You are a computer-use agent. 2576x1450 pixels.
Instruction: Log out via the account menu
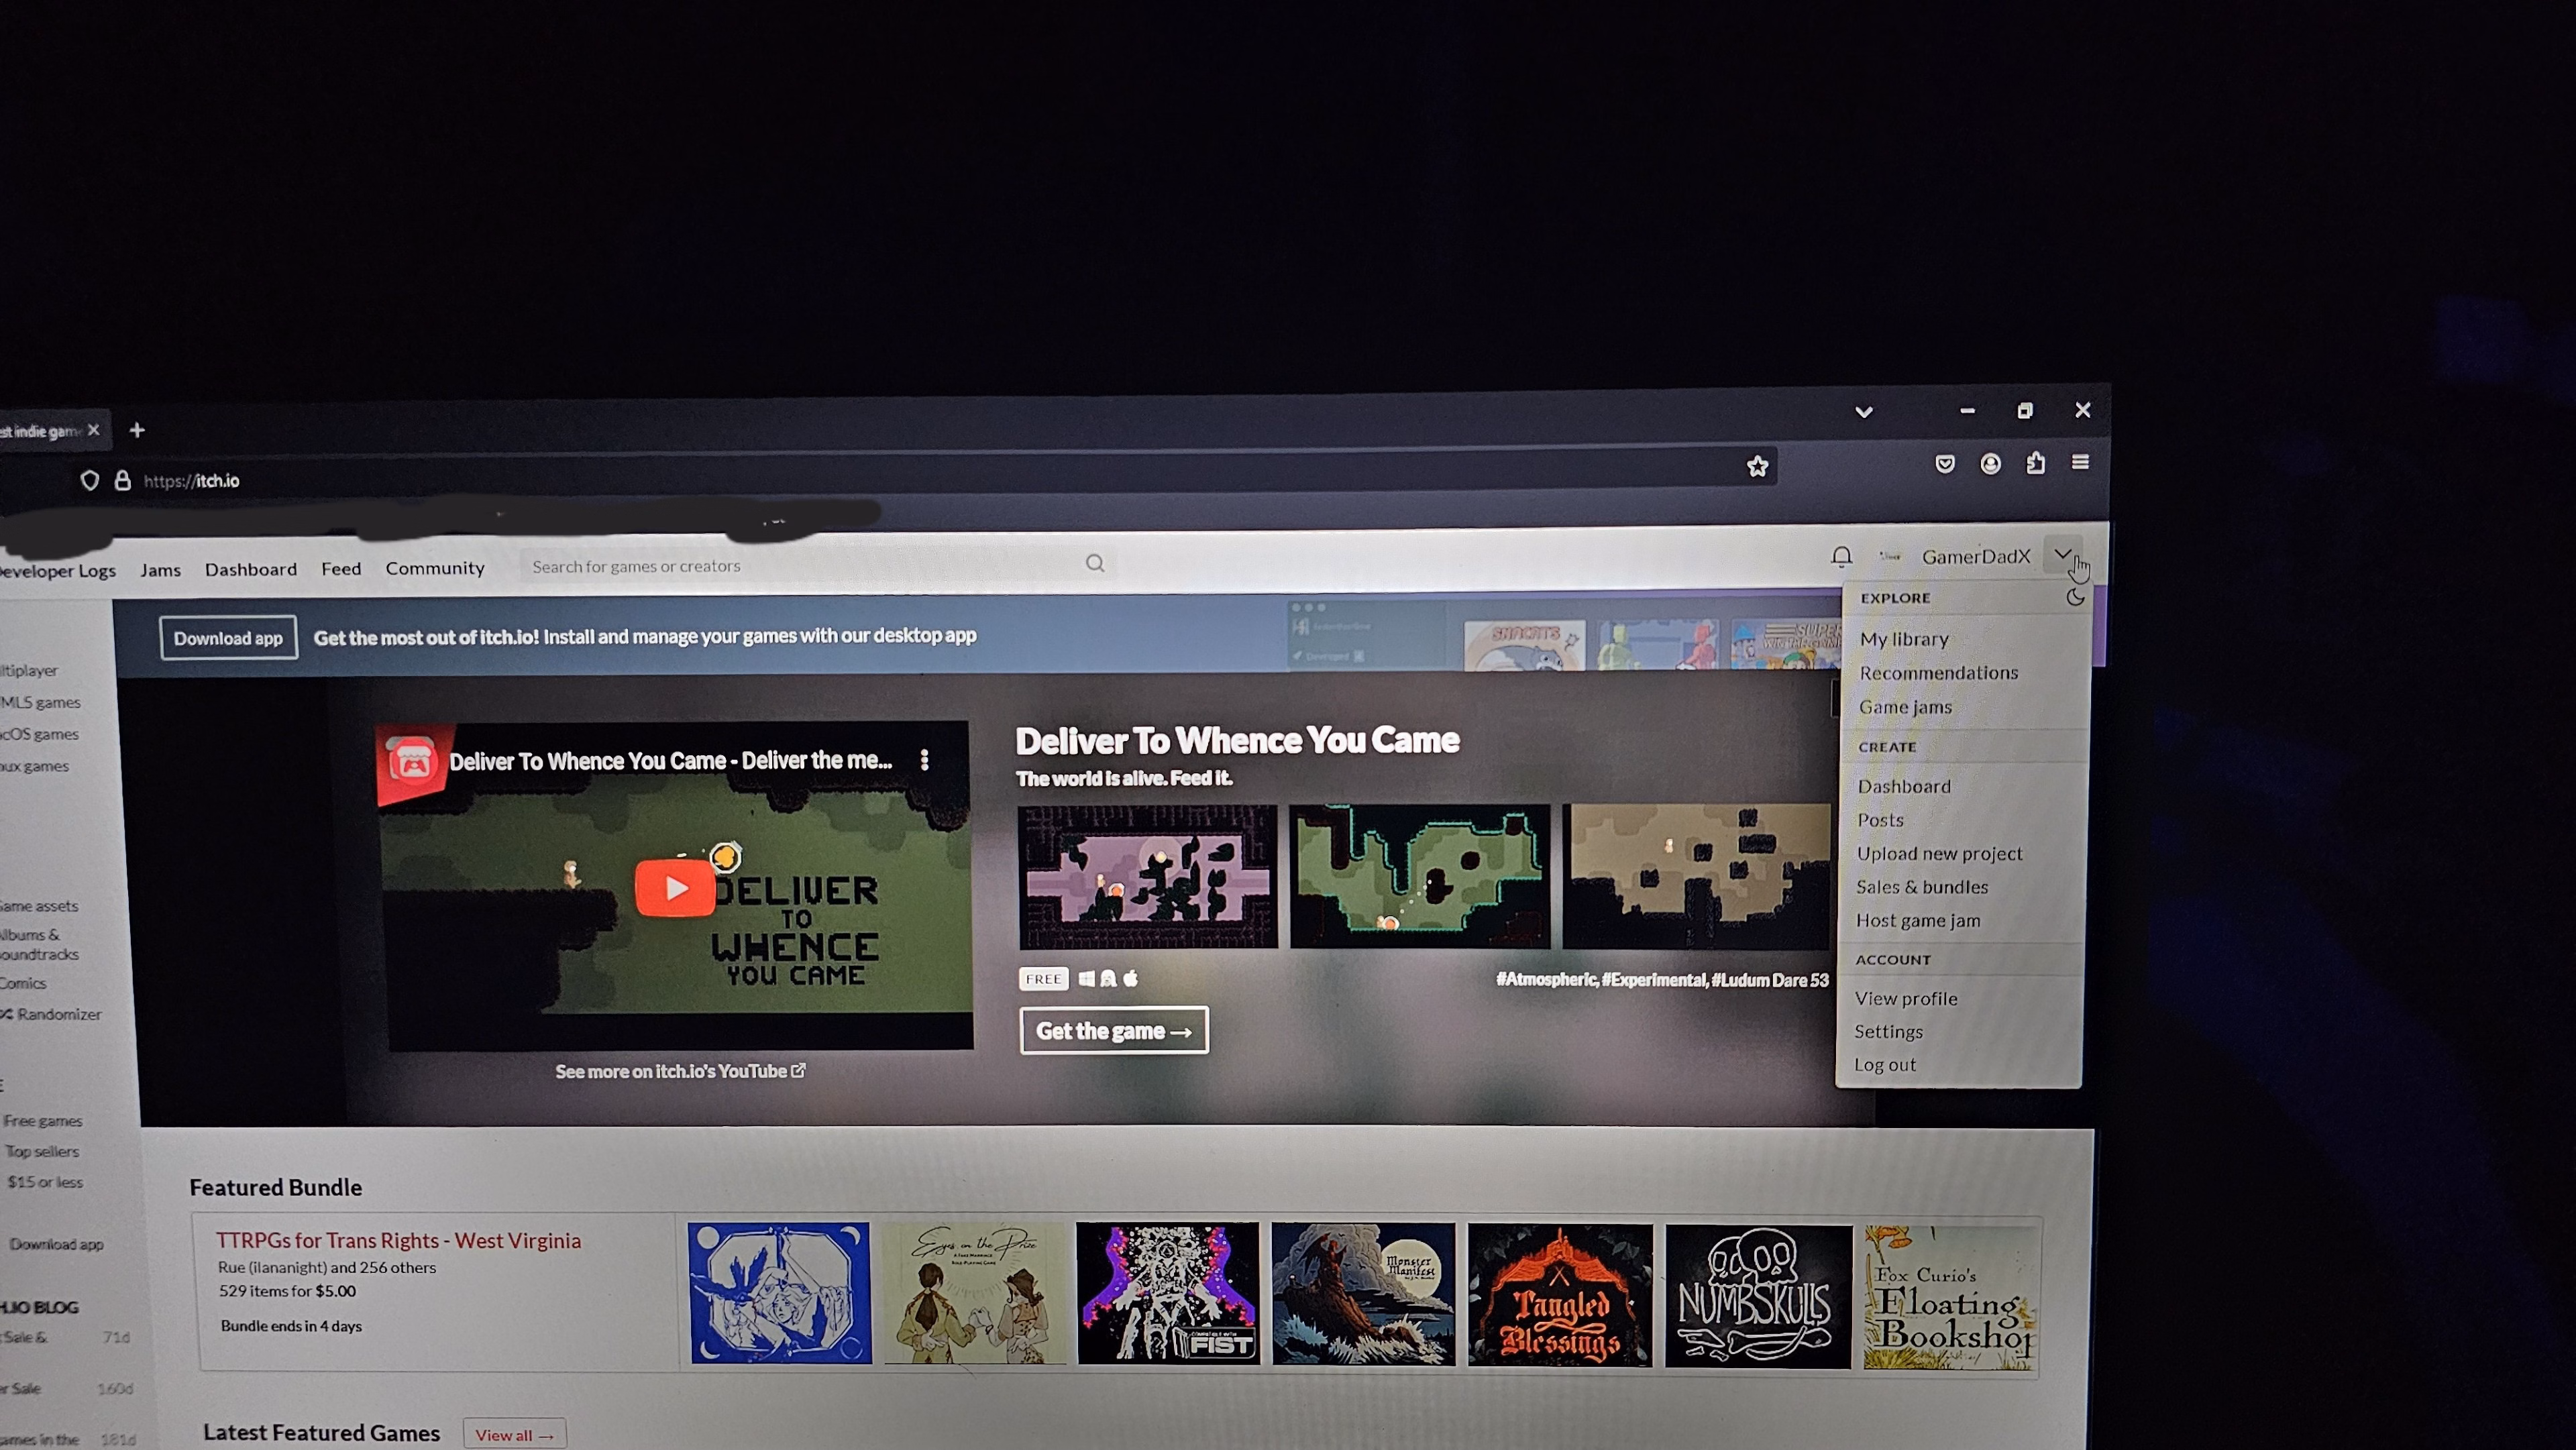(x=1885, y=1065)
